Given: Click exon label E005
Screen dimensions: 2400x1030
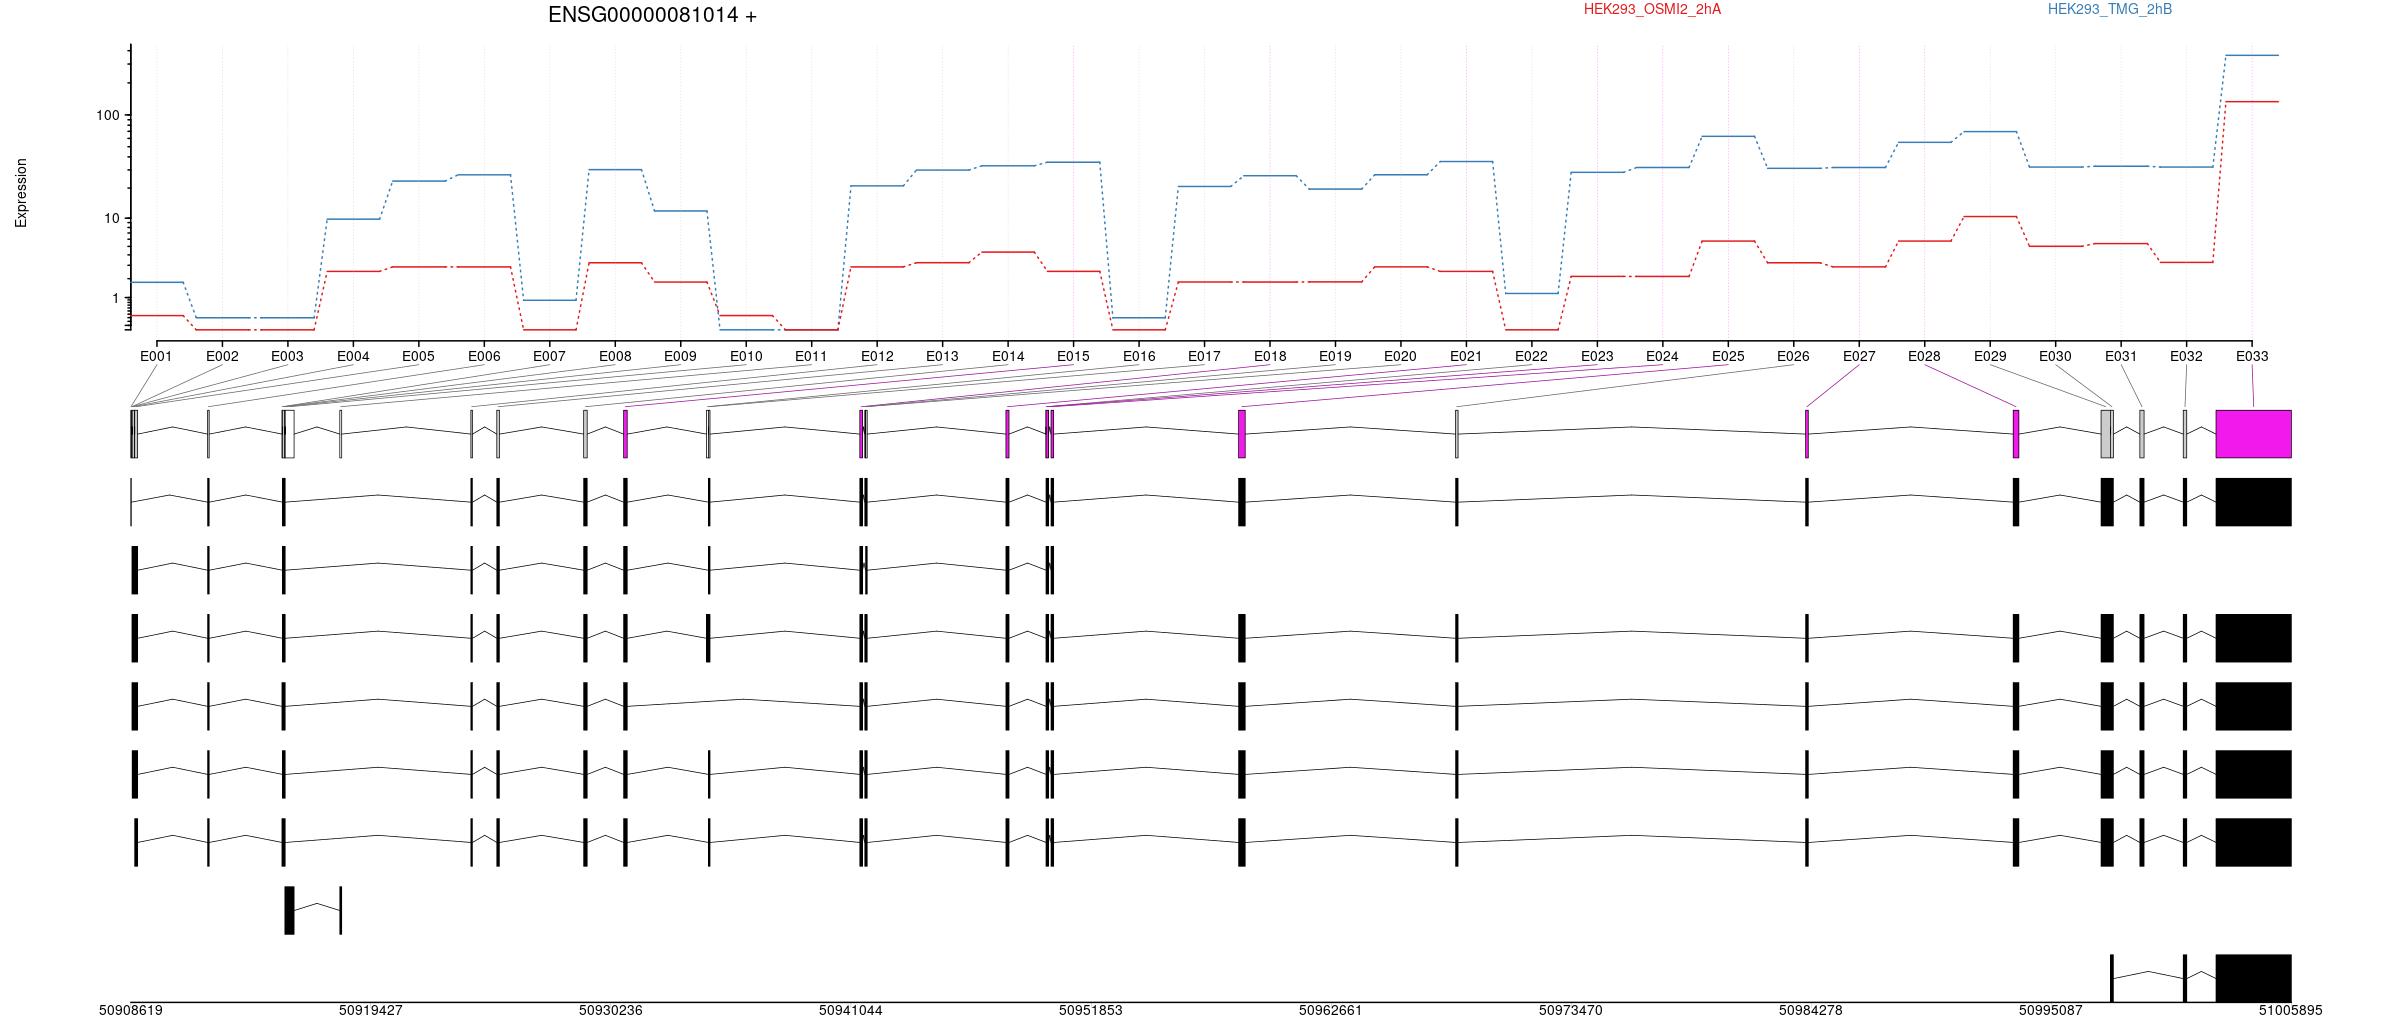Looking at the screenshot, I should tap(418, 356).
